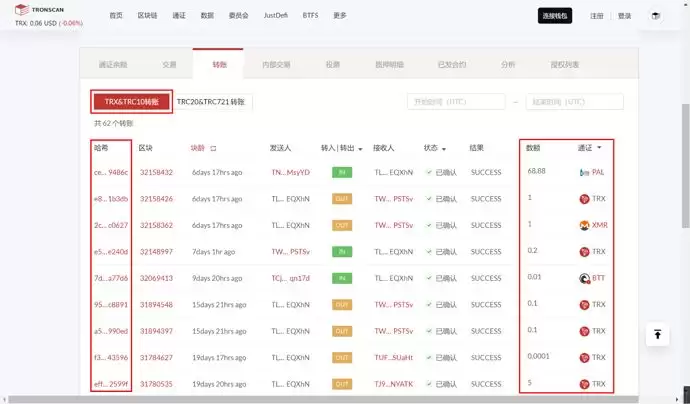Screen dimensions: 690x404
Task: Open the 更多 menu in the navbar
Action: click(x=340, y=15)
